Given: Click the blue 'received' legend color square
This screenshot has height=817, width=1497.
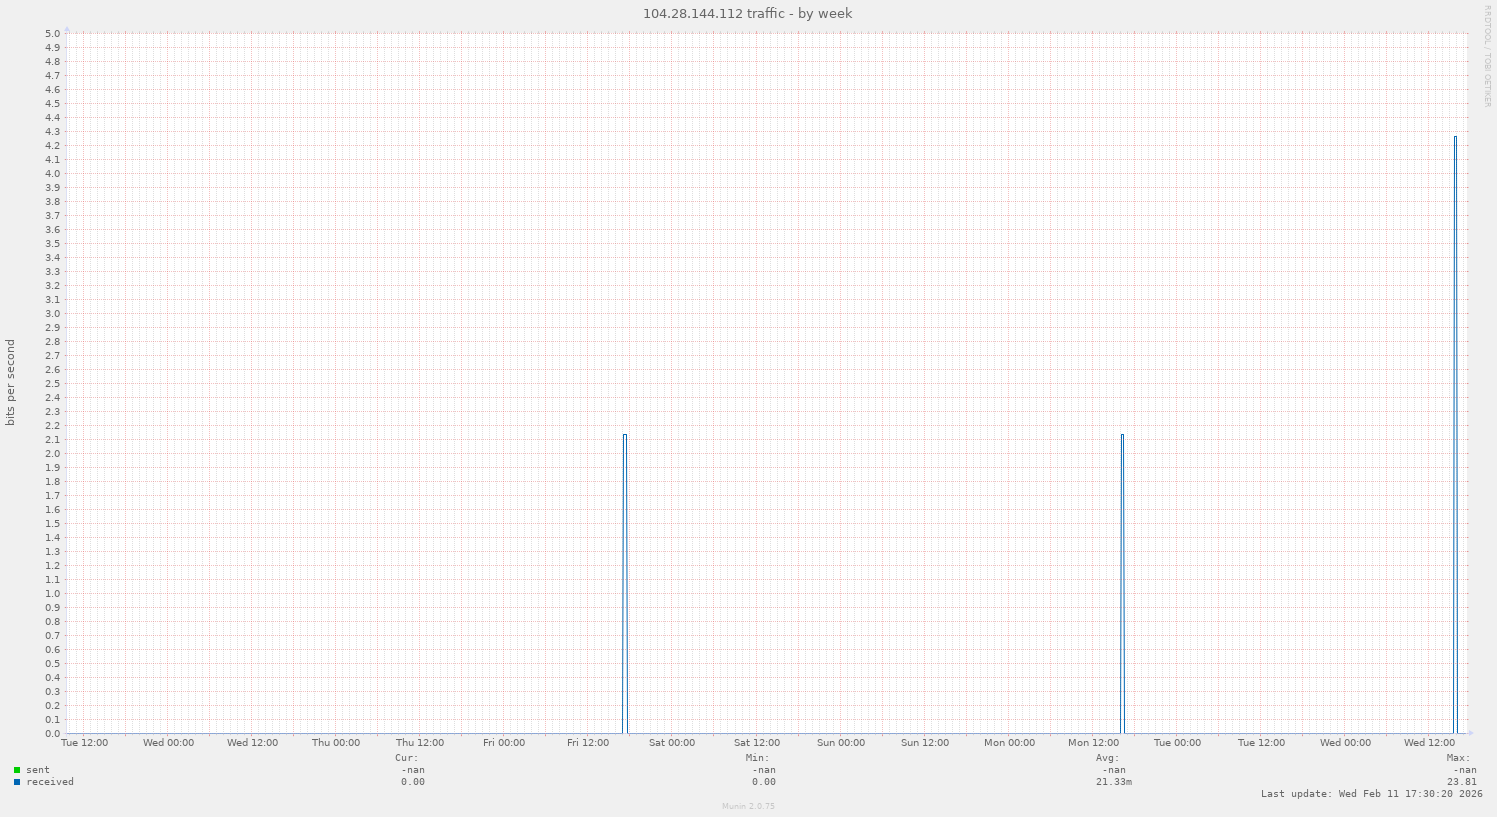Looking at the screenshot, I should click(x=17, y=782).
